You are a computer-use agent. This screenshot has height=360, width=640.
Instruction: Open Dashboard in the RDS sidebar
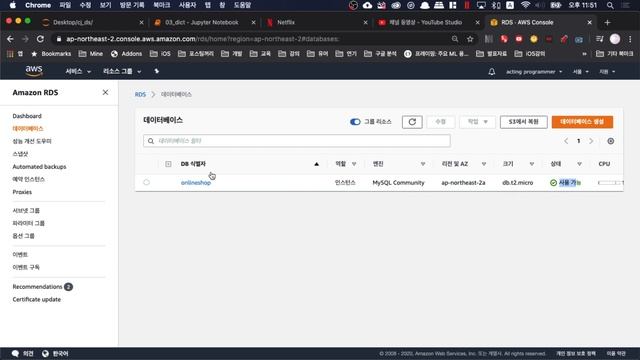tap(27, 116)
